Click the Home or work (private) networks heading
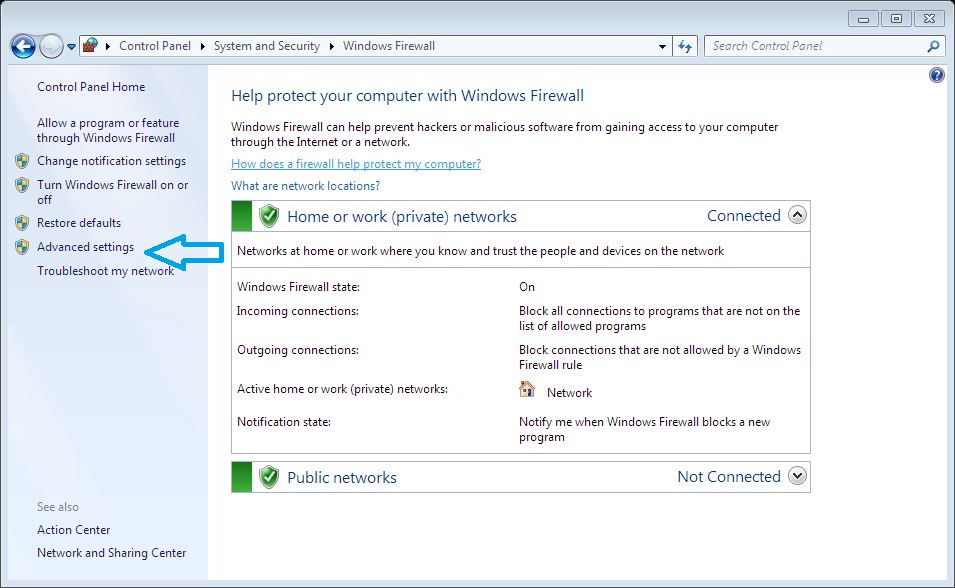The image size is (955, 588). tap(401, 216)
